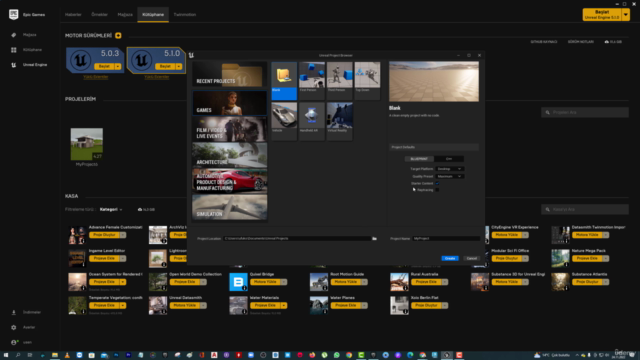Click the Epic Games logo
The image size is (640, 360).
point(13,15)
